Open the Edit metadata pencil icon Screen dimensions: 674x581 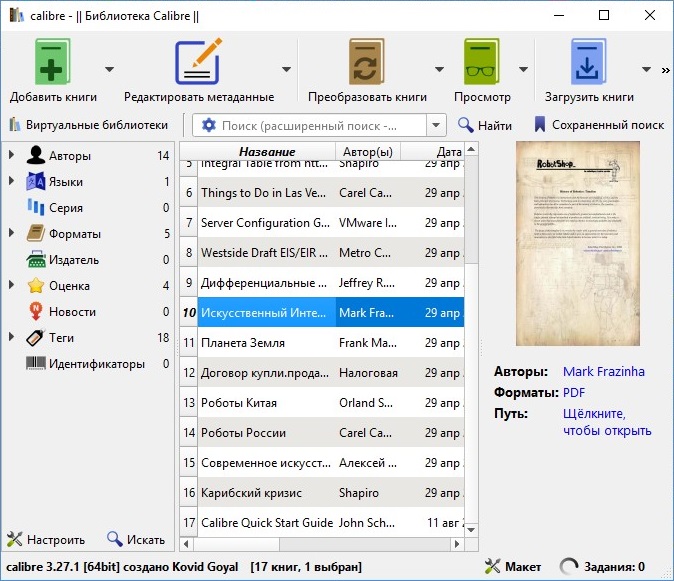198,61
